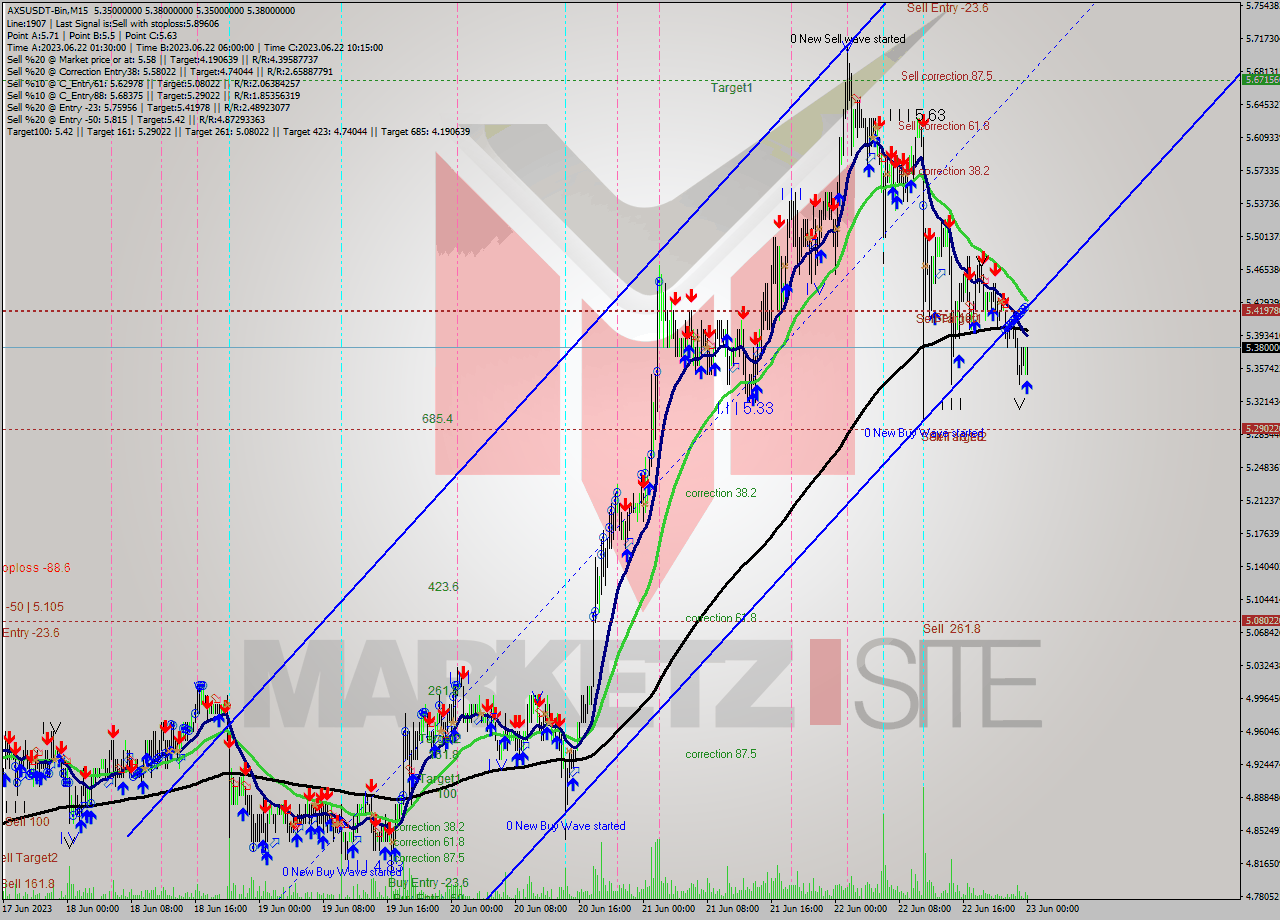Image resolution: width=1280 pixels, height=920 pixels.
Task: Click the '22 Jun 00:00' time label
Action: [861, 909]
